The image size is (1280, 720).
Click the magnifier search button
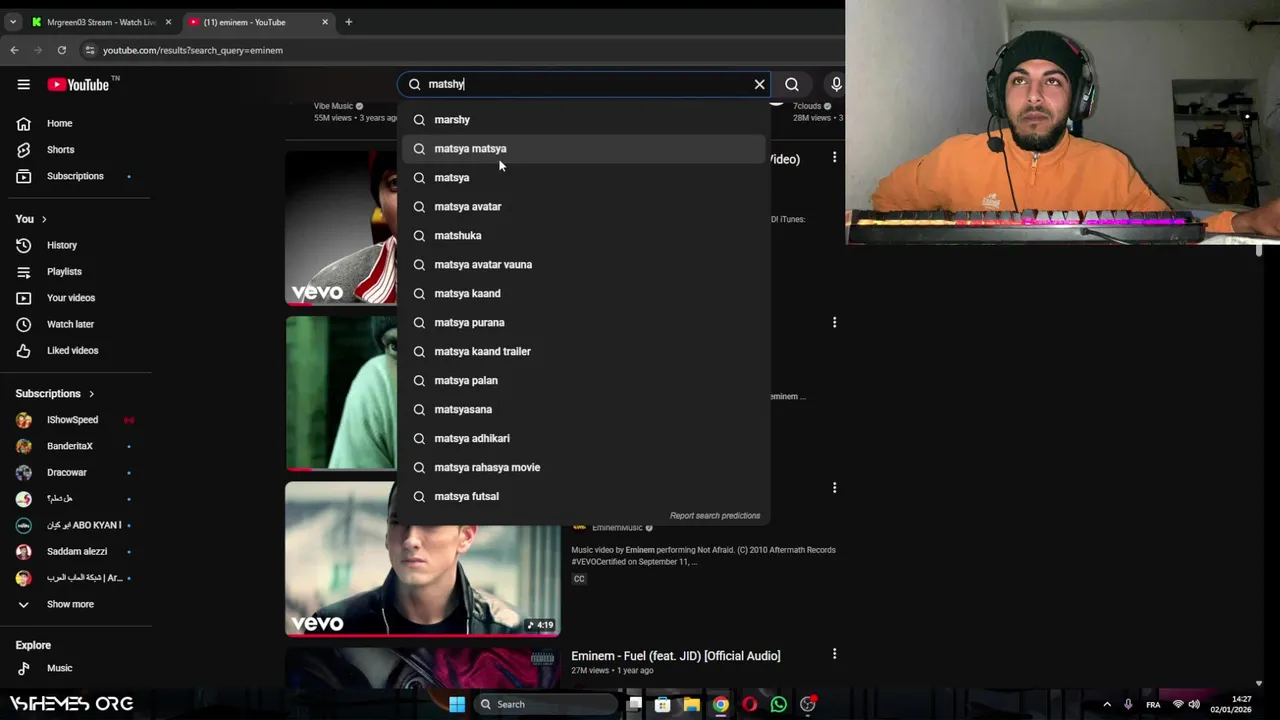(791, 84)
